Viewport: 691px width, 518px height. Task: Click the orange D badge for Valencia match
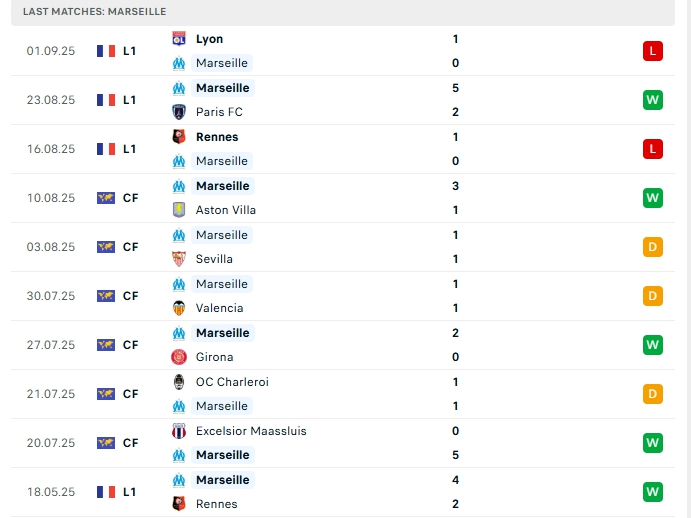tap(652, 296)
